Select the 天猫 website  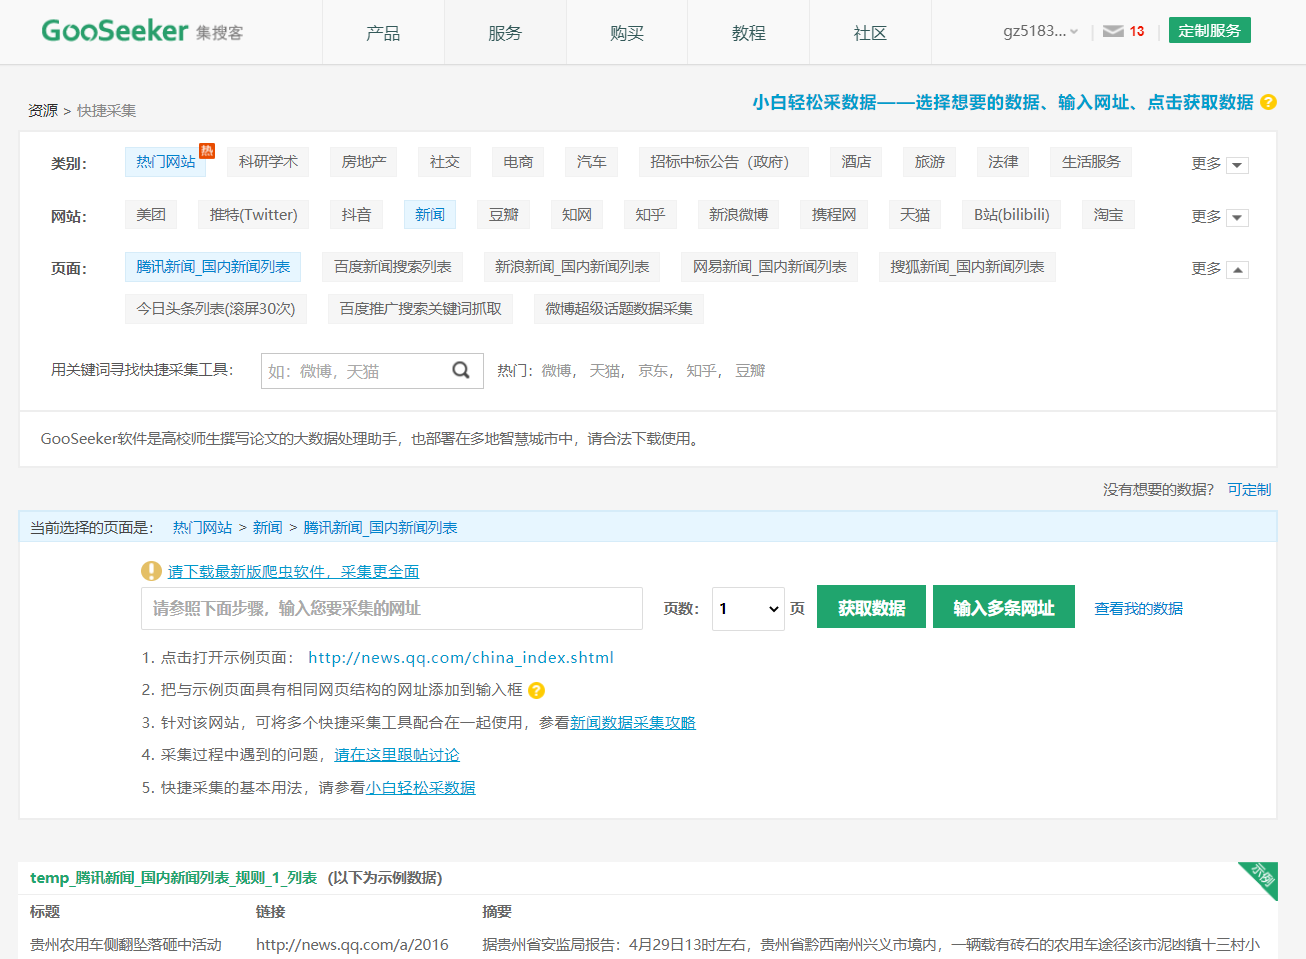[x=915, y=215]
